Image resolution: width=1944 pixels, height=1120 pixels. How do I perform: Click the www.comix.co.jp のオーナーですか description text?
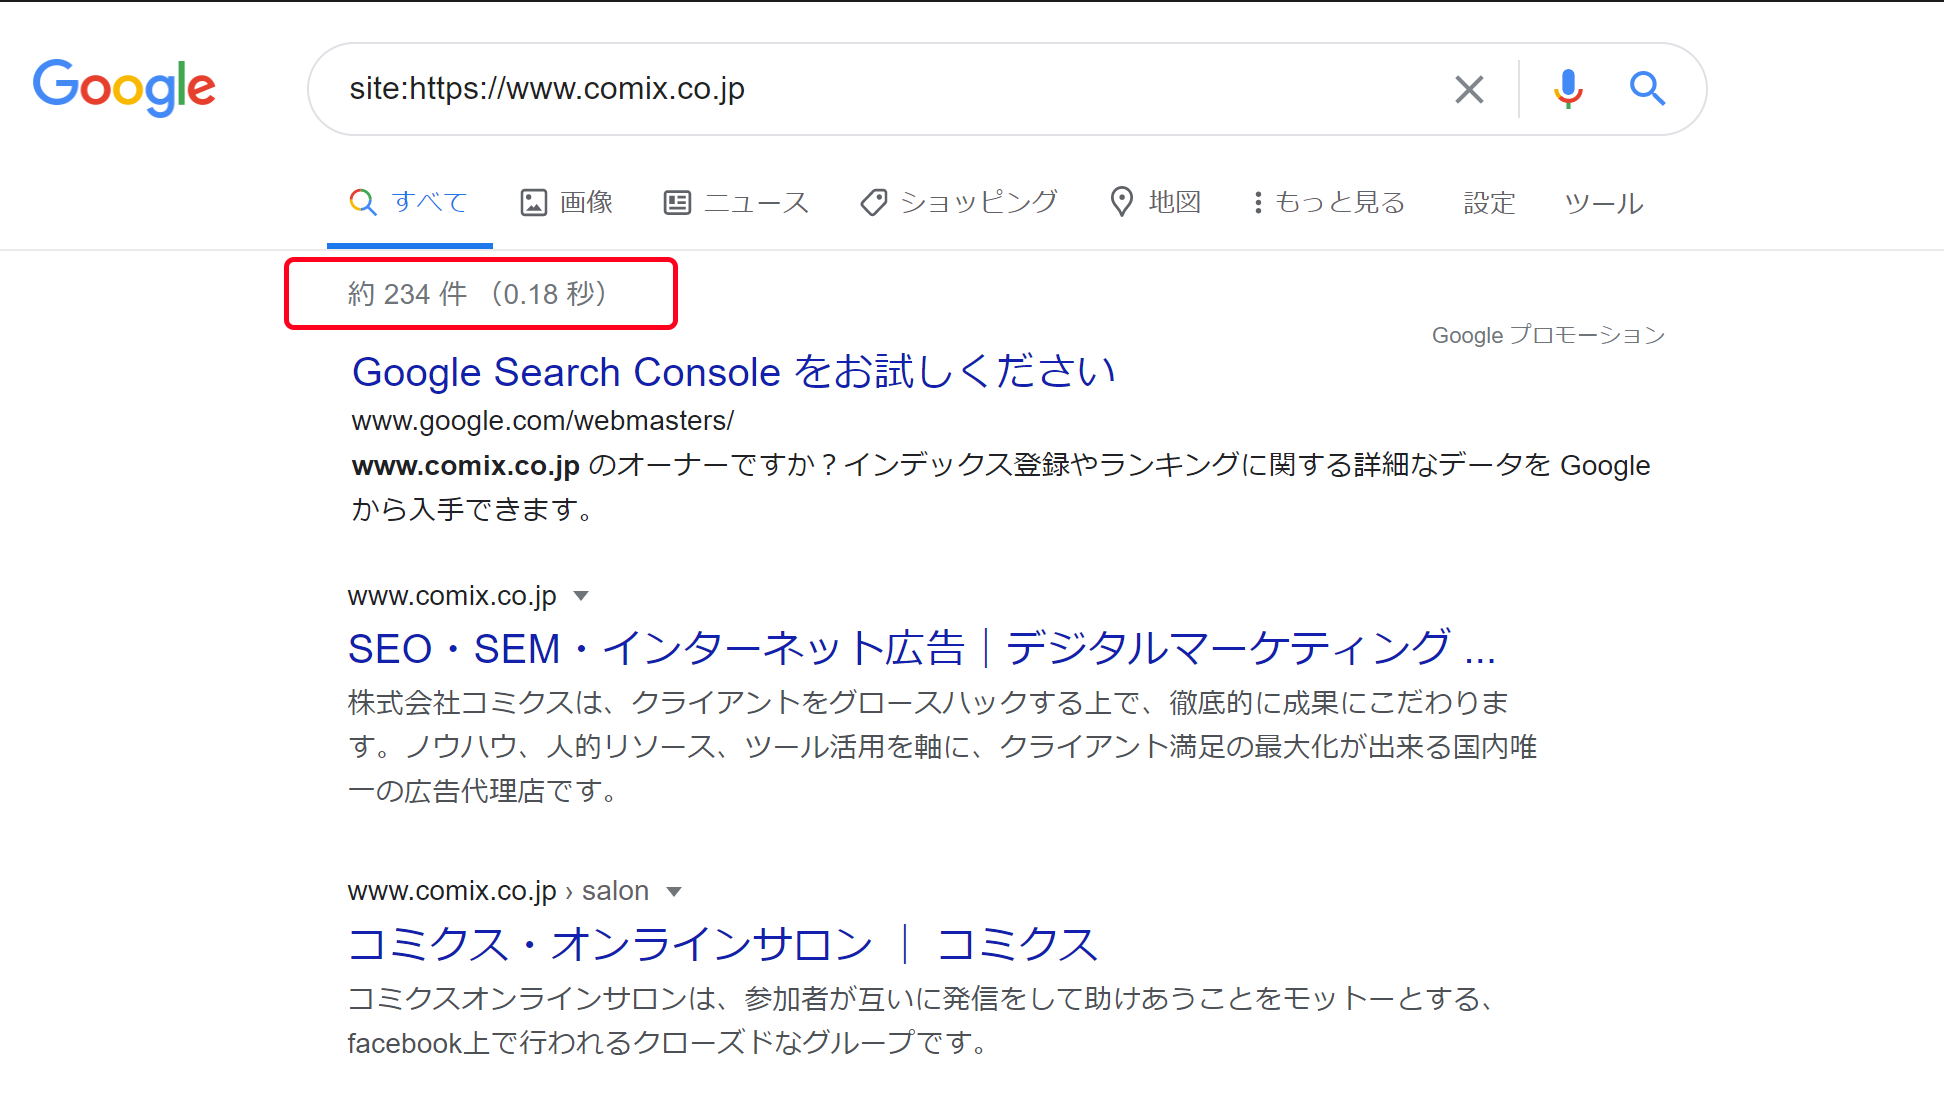[1001, 487]
